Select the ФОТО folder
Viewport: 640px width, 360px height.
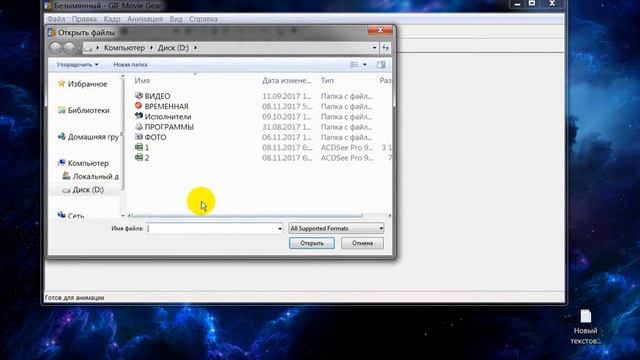point(156,137)
